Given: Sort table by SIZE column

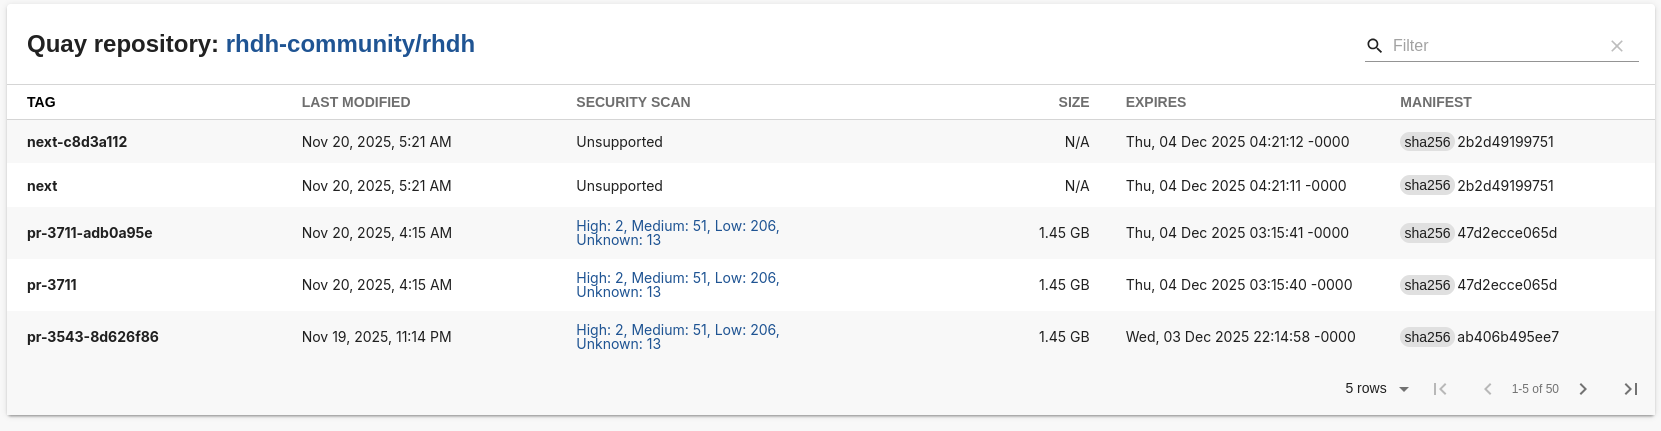Looking at the screenshot, I should click(x=1073, y=102).
